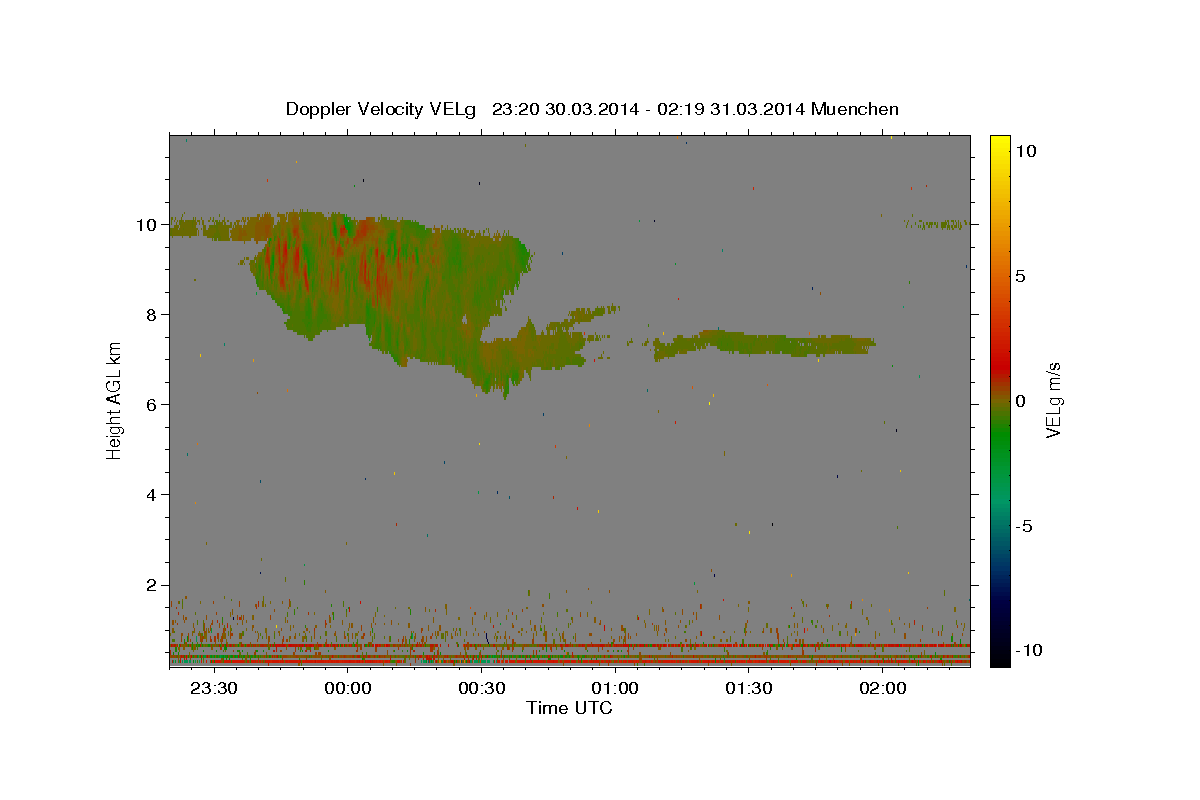Click the height label 10 on y-axis

coord(146,225)
